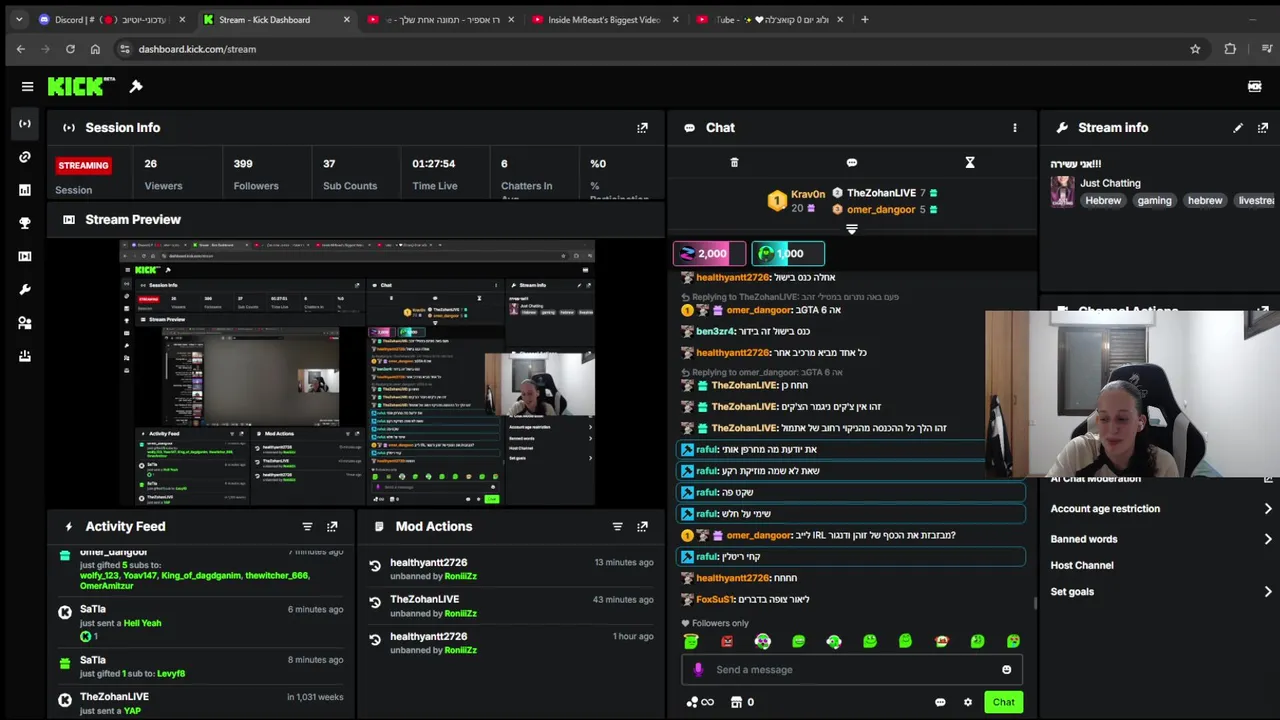Viewport: 1280px width, 720px height.
Task: Click the hourglass slow mode icon
Action: click(x=970, y=162)
